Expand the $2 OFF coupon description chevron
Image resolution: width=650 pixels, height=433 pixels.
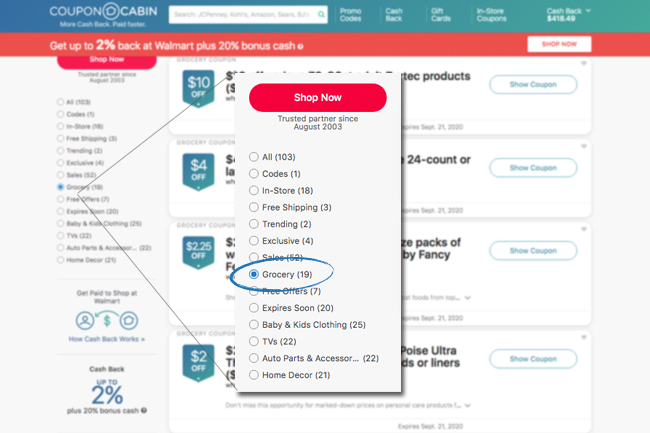coord(468,405)
